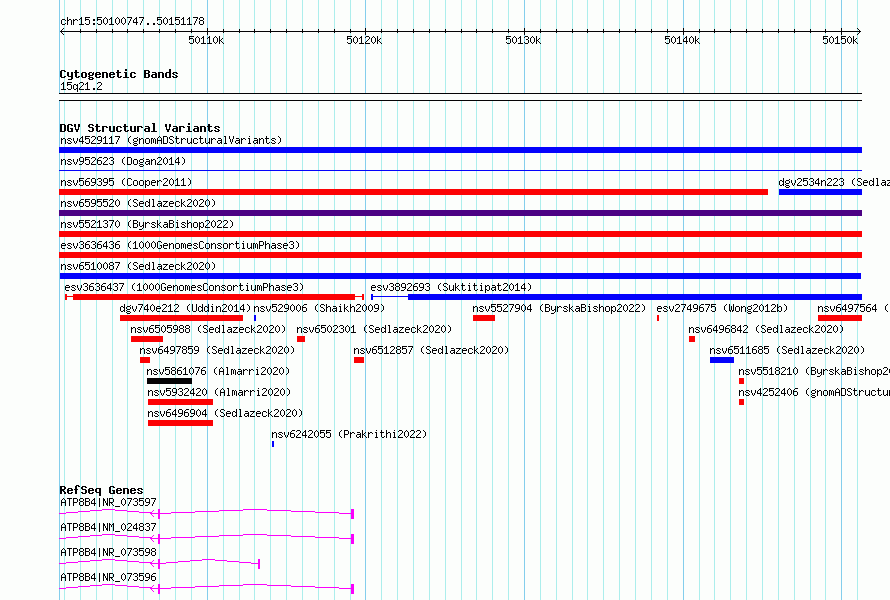This screenshot has width=890, height=600.
Task: Open the nsv5932420 (Almarri2020) label
Action: 219,392
